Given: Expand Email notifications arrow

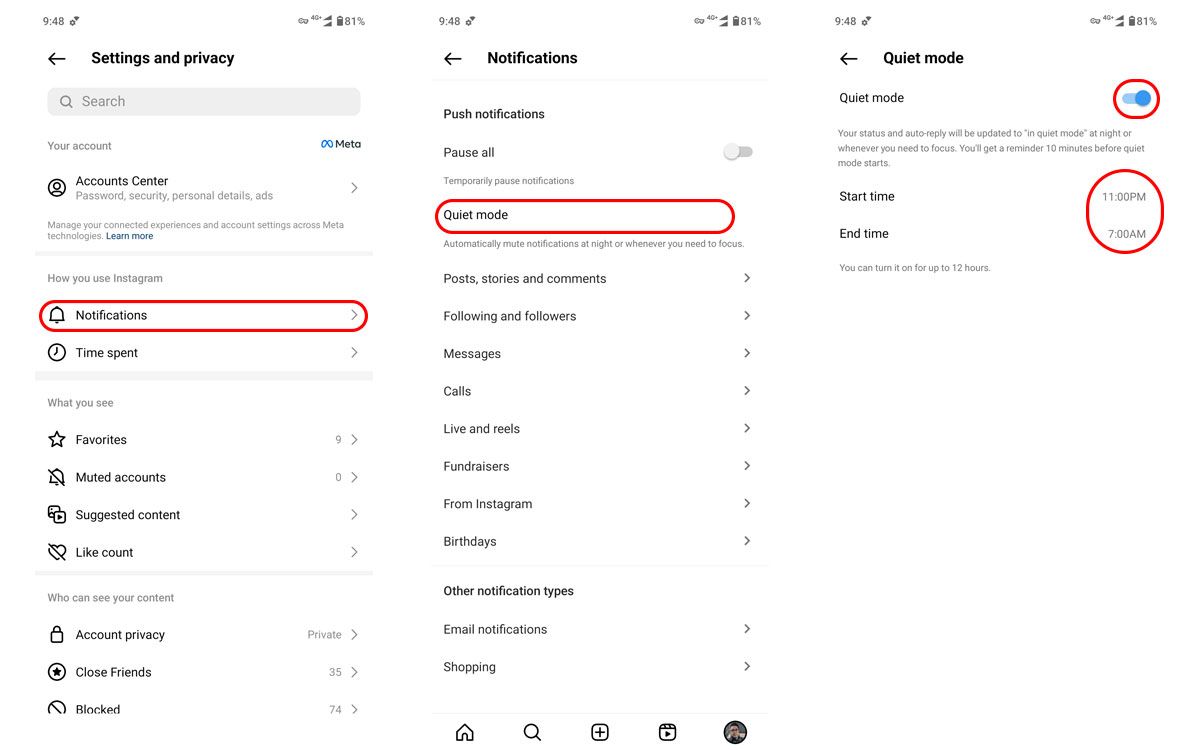Looking at the screenshot, I should point(747,629).
